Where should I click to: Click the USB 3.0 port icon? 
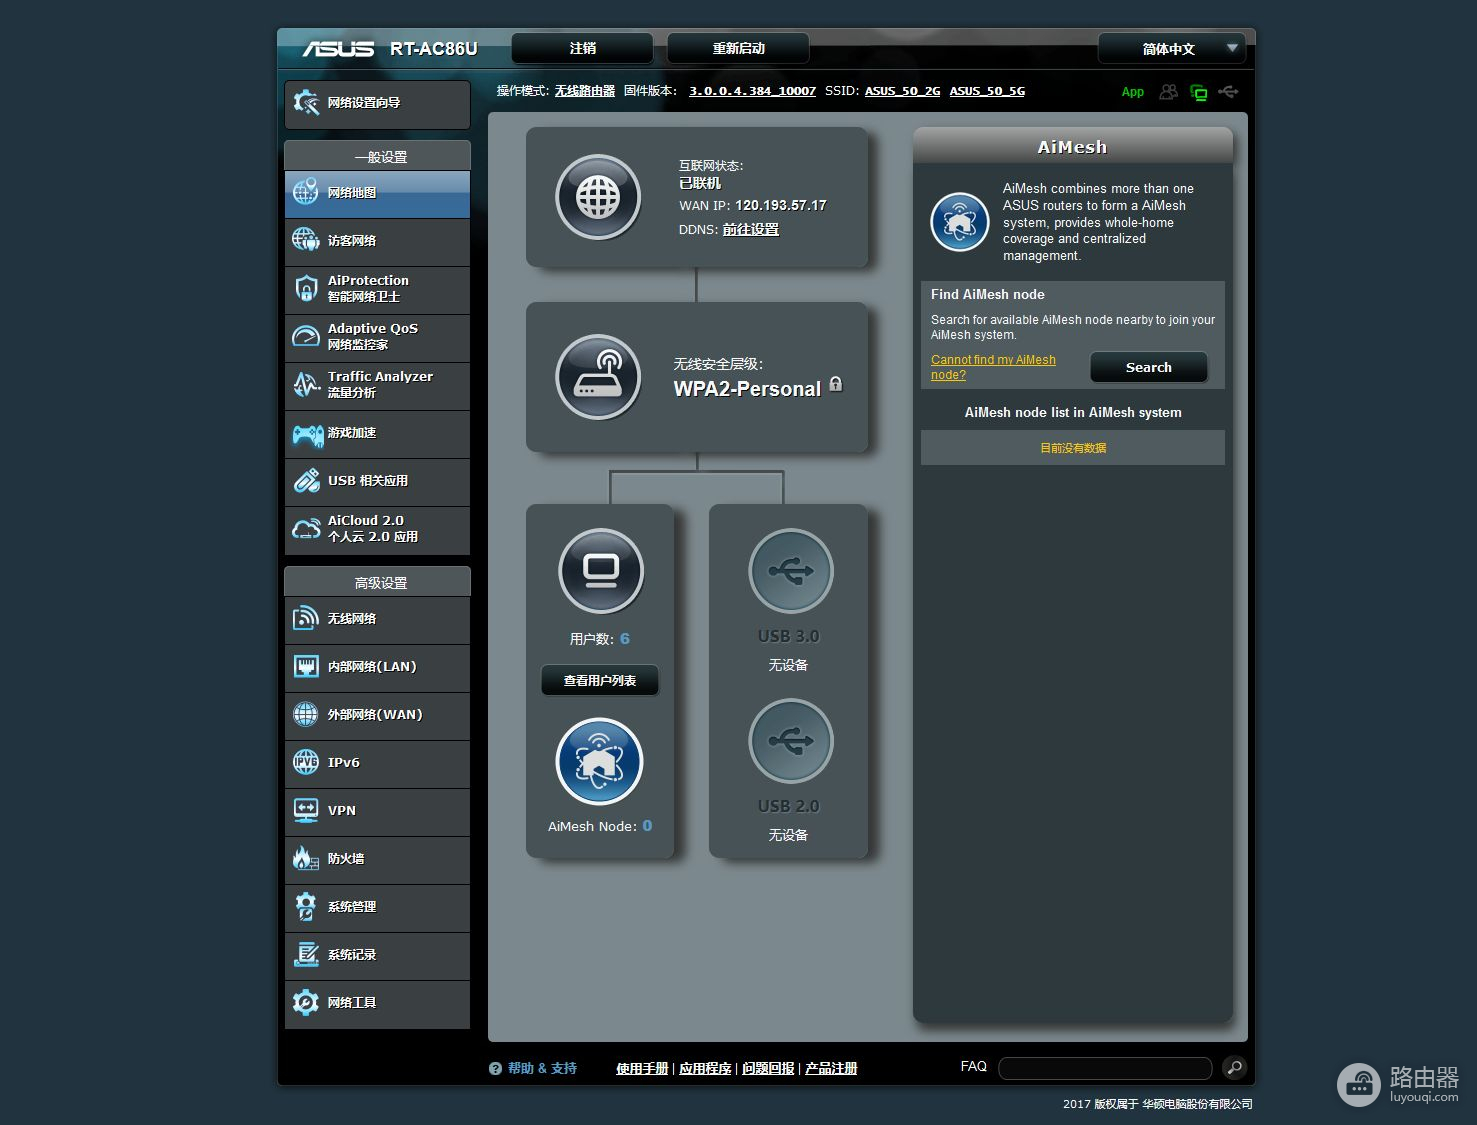790,571
